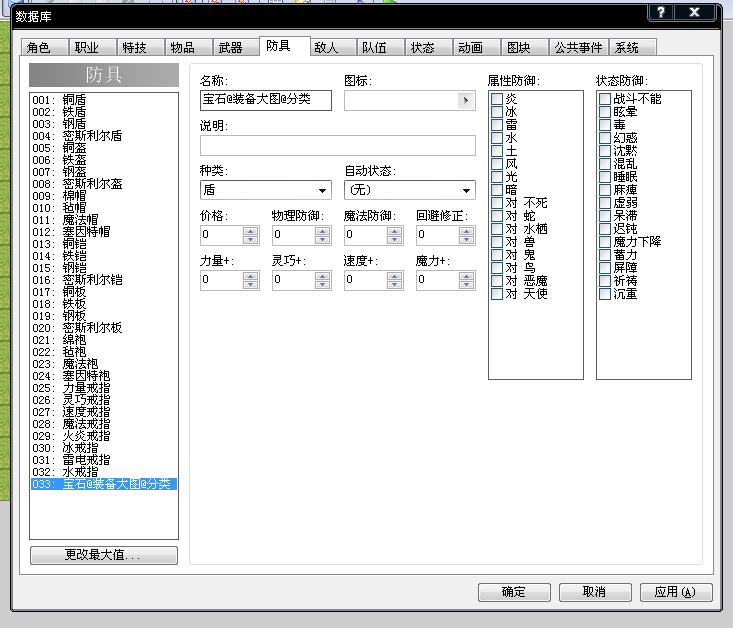Decrease the 魔力+ spinner value
The image size is (733, 628).
(467, 285)
